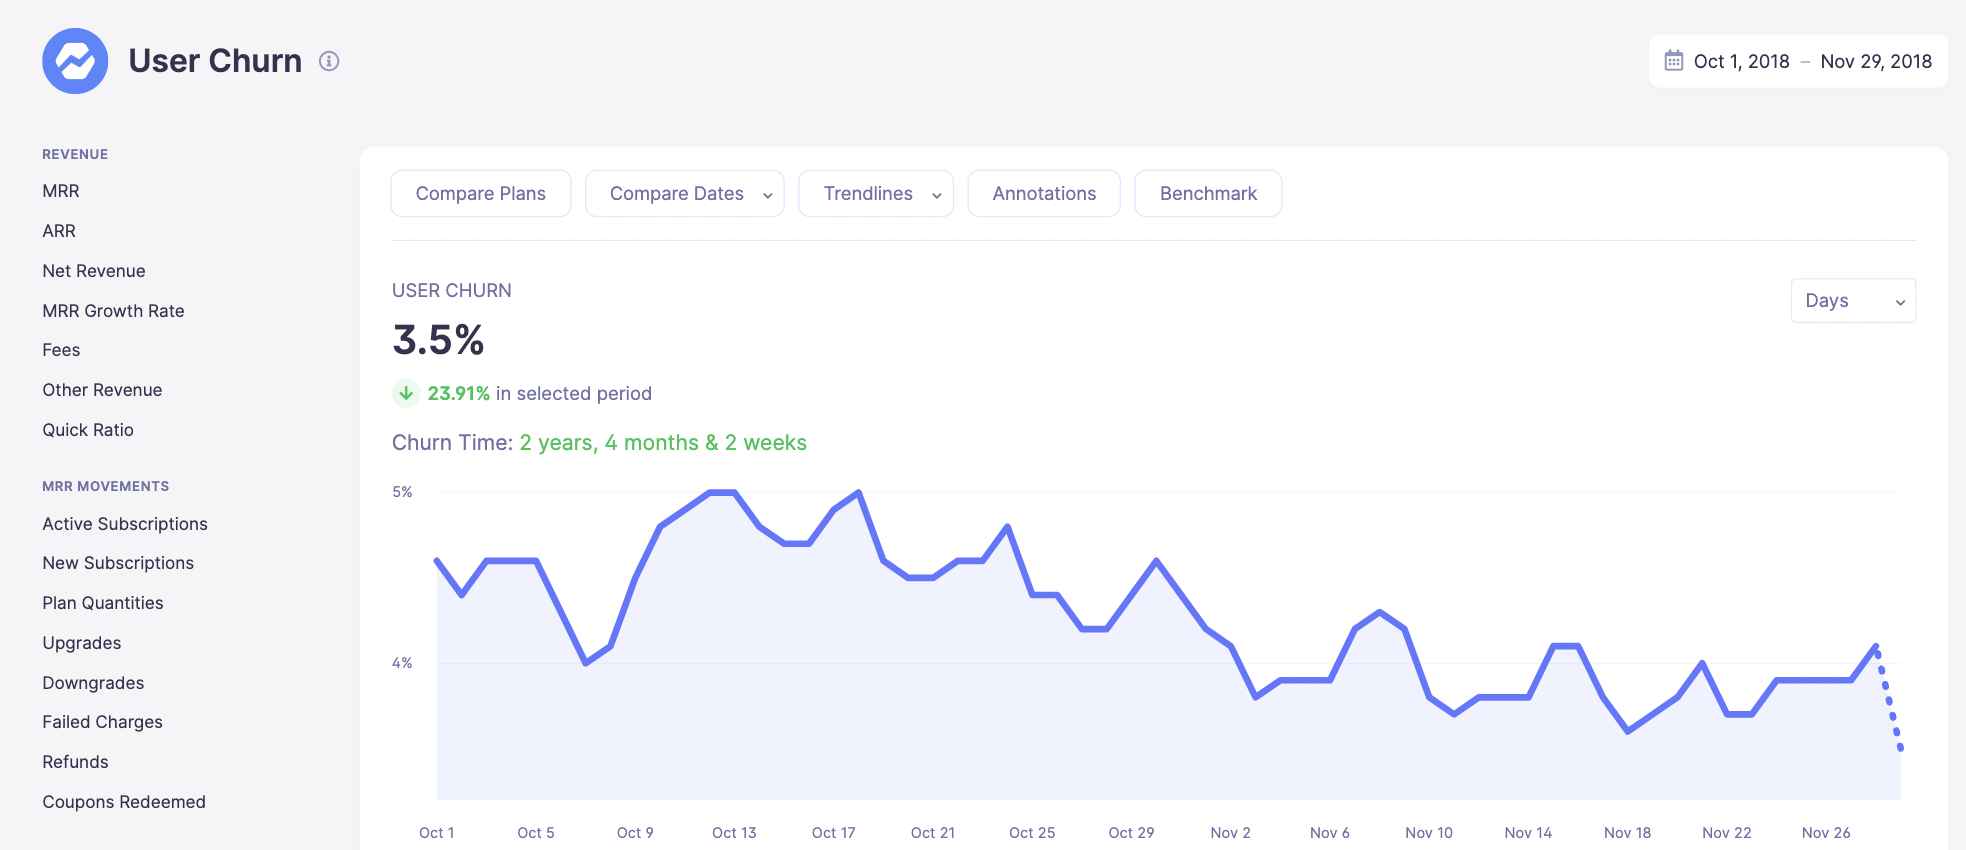Open the Compare Dates dropdown

[x=684, y=193]
